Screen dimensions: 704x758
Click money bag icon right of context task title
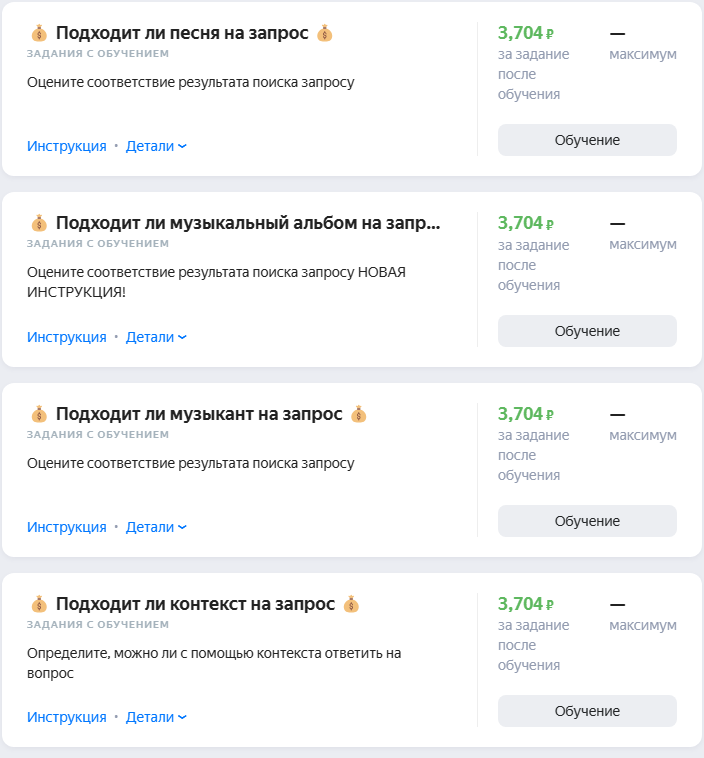[351, 604]
